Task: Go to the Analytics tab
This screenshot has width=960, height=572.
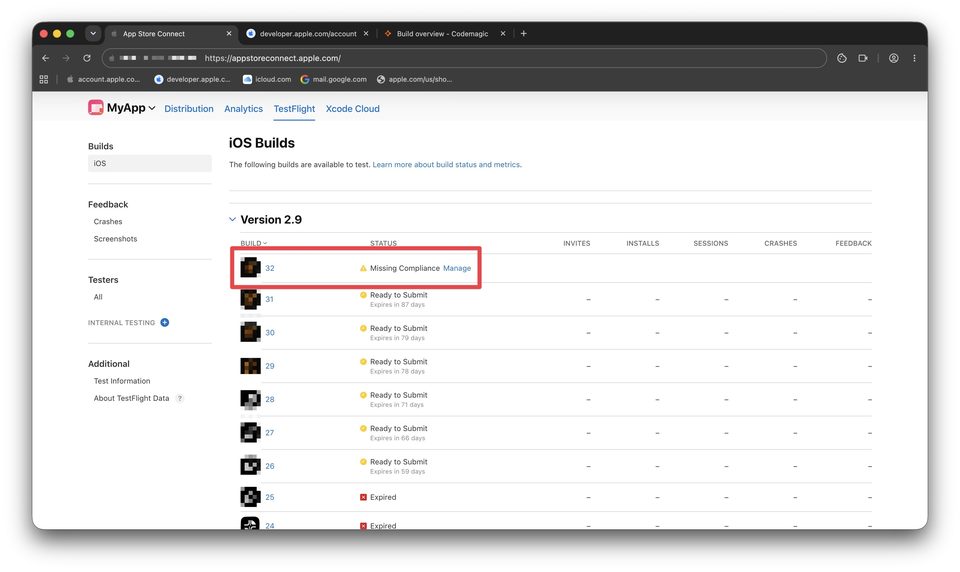Action: [243, 109]
